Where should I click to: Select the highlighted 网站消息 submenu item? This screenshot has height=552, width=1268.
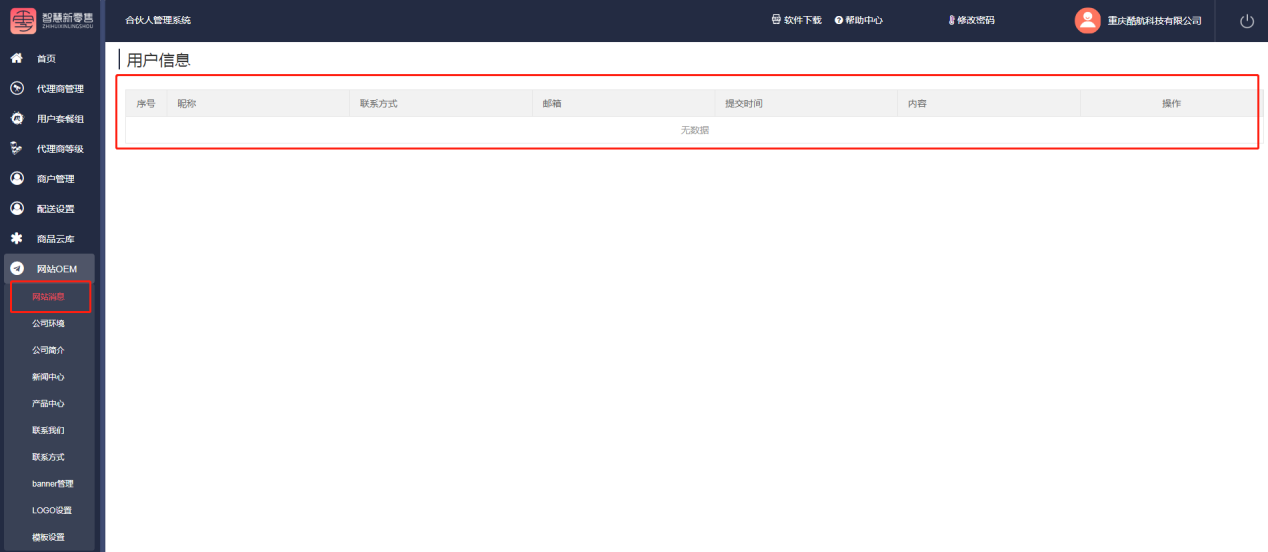[x=48, y=297]
